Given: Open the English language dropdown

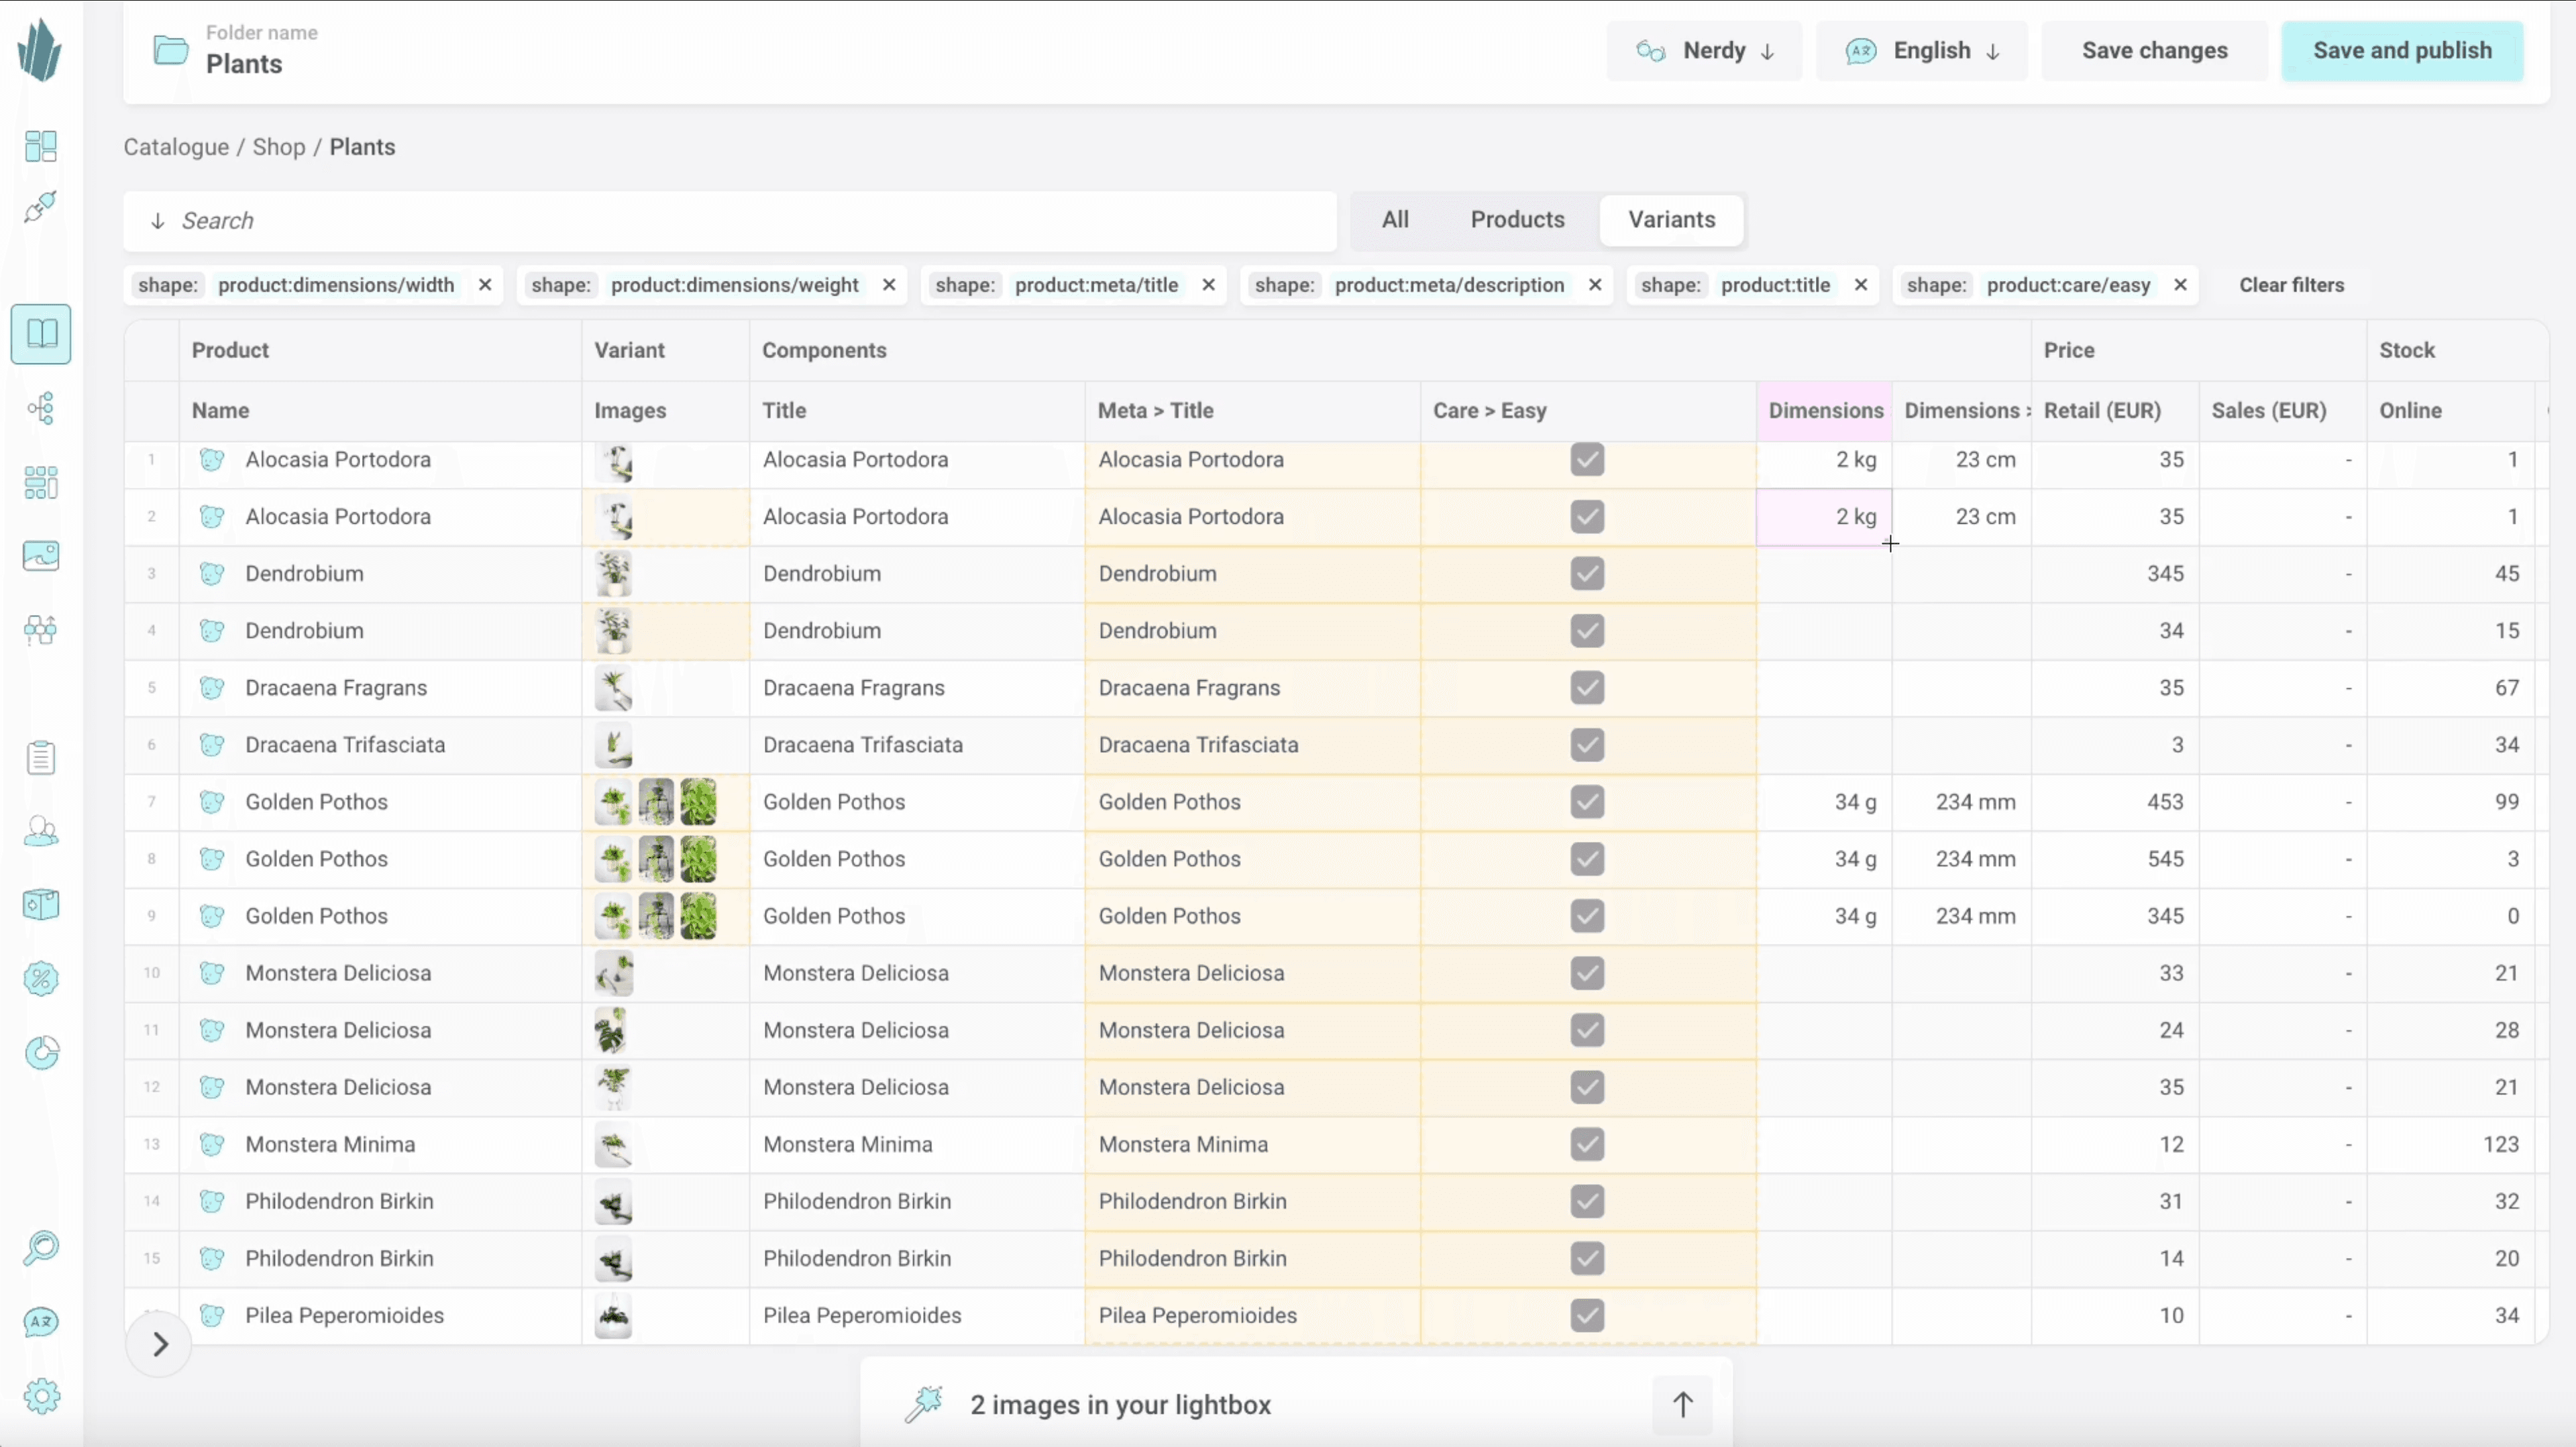Looking at the screenshot, I should tap(1921, 51).
